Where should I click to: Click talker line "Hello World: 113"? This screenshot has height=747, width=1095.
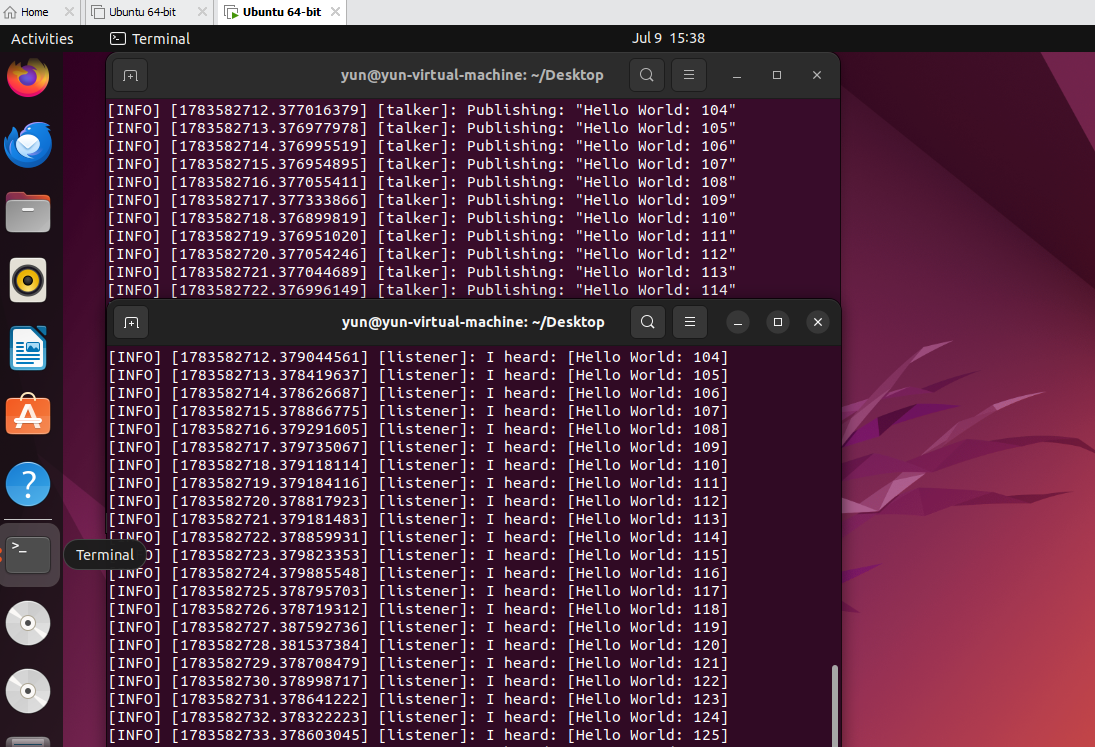pos(422,272)
